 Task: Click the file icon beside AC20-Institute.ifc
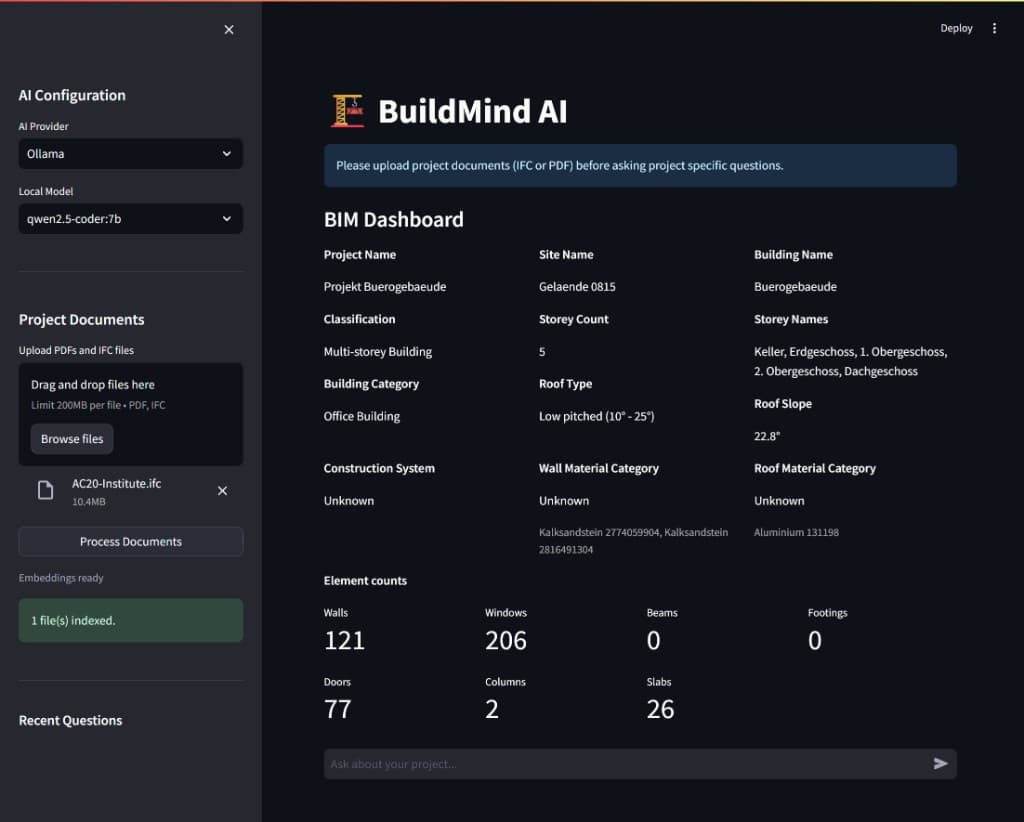pos(45,490)
